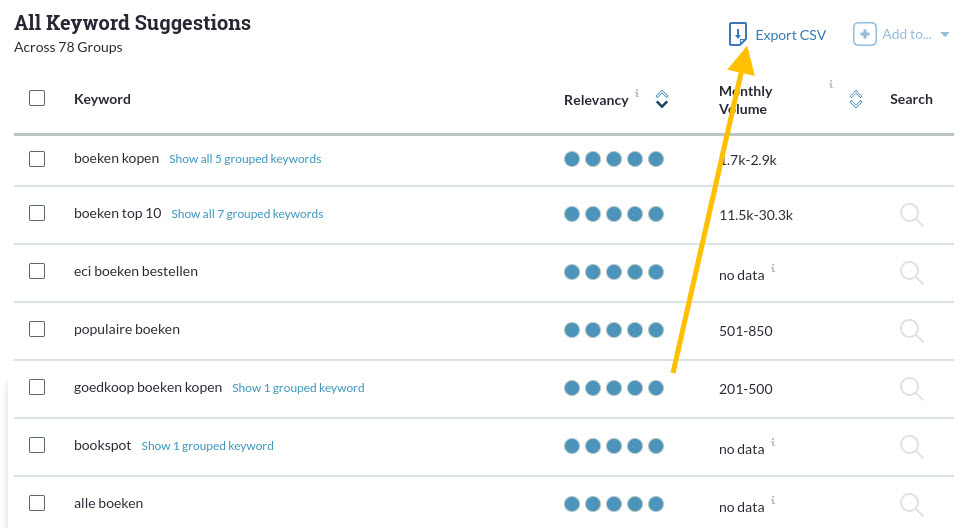Click the Export CSV link text
Viewport: 968px width, 528px height.
790,35
